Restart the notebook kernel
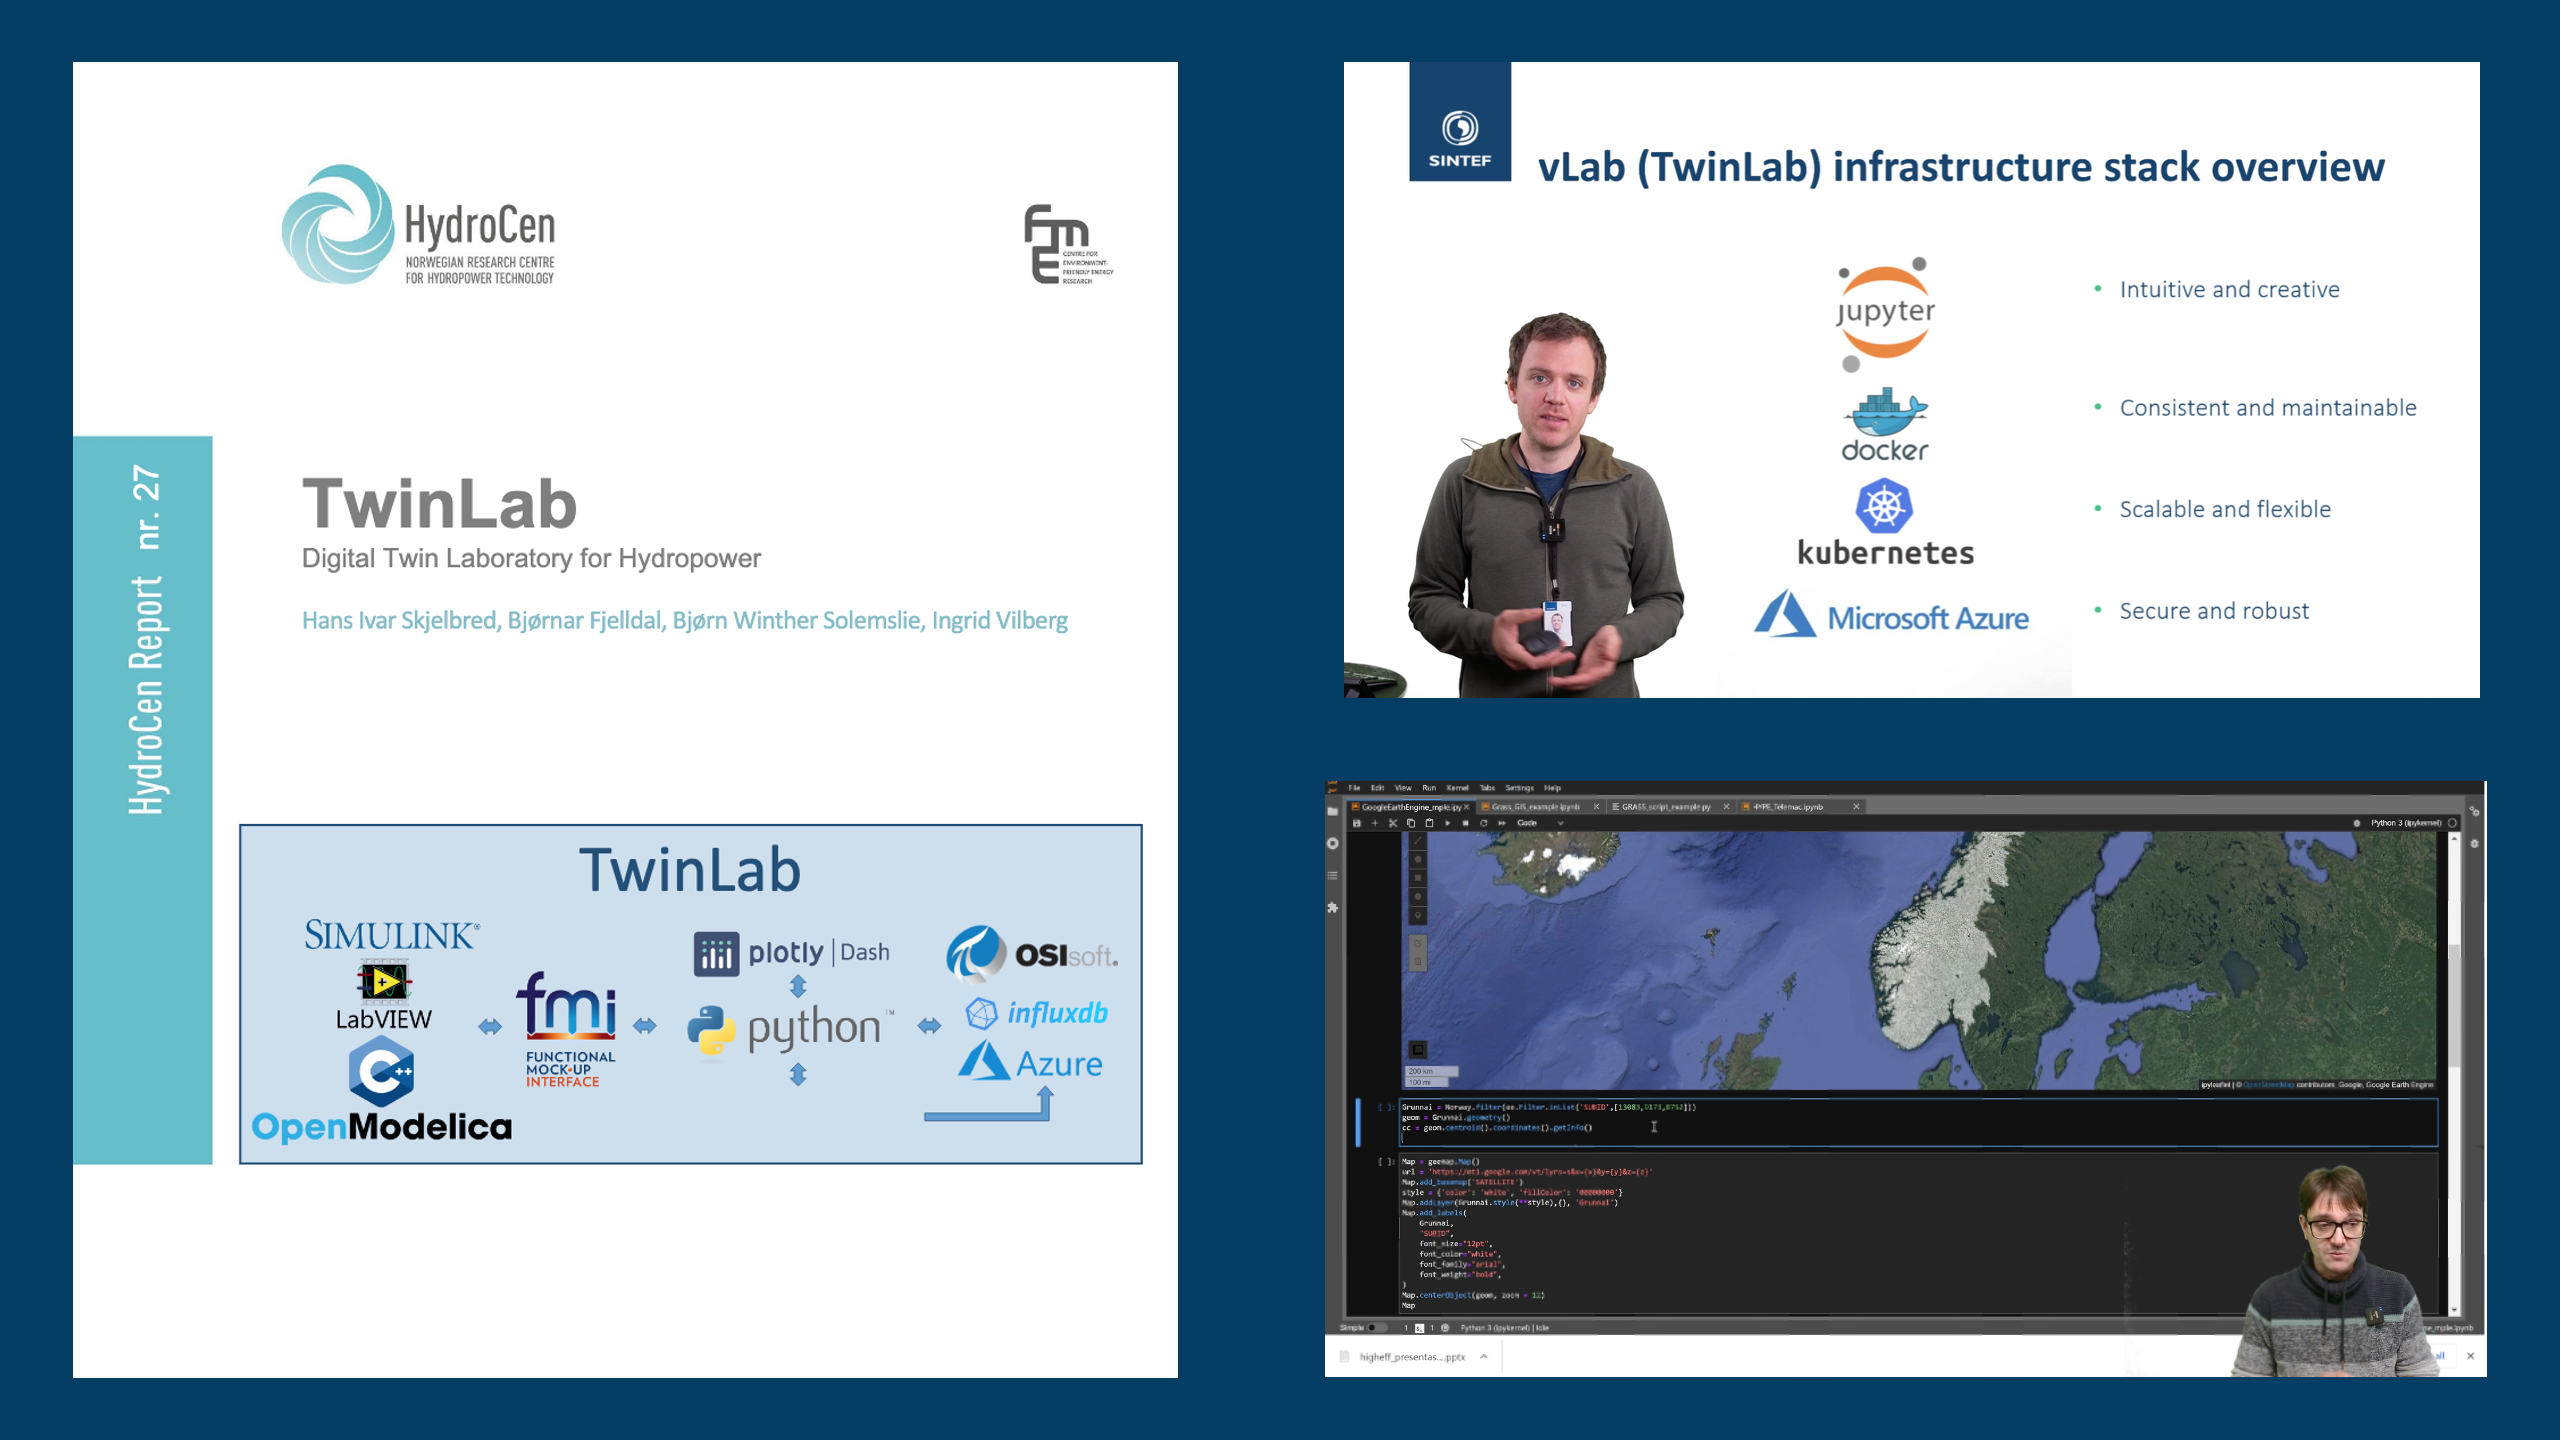The width and height of the screenshot is (2560, 1440). click(x=1483, y=824)
